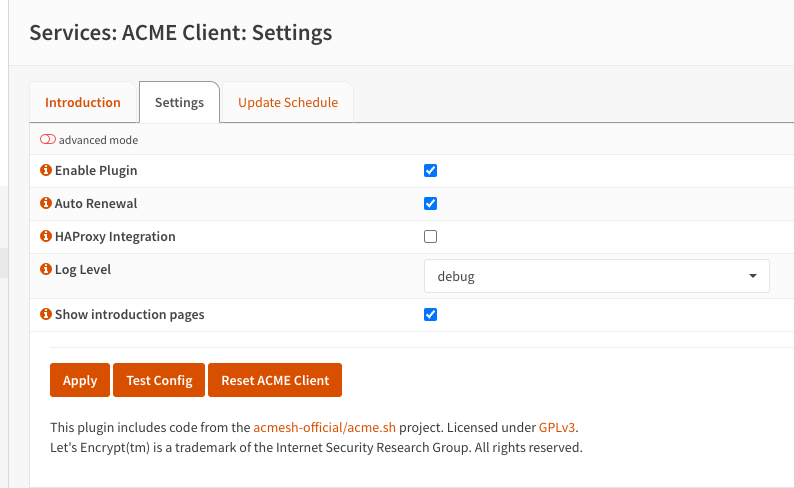The height and width of the screenshot is (488, 794).
Task: Click the Test Config button
Action: pyautogui.click(x=159, y=380)
